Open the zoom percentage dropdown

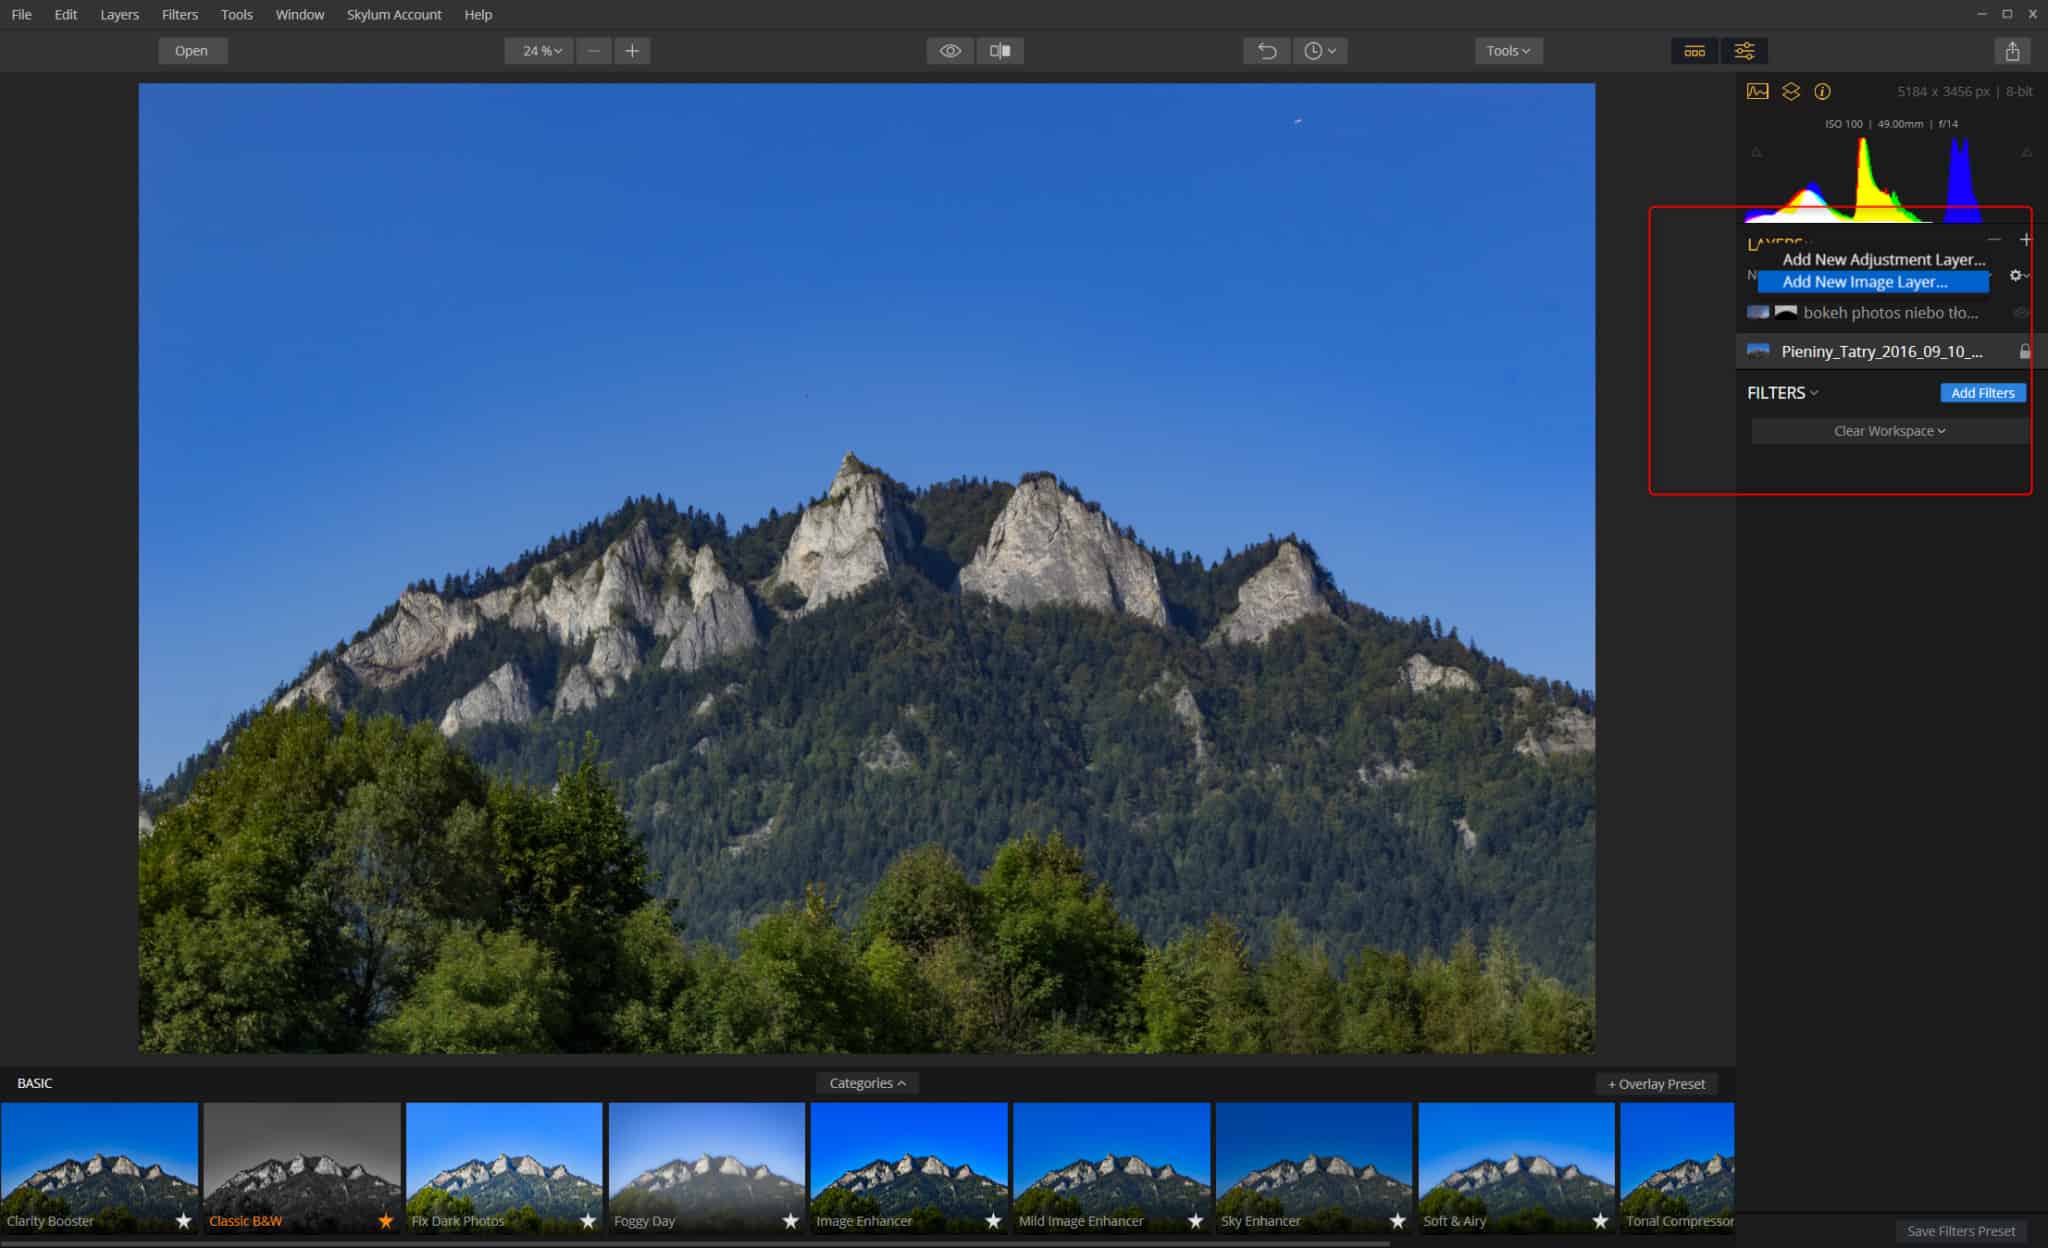coord(541,51)
